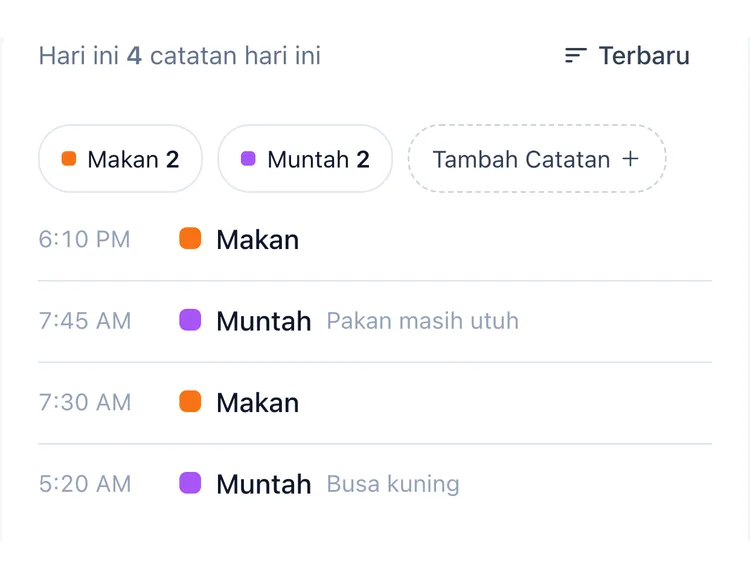Image resolution: width=750 pixels, height=579 pixels.
Task: Click the note Pakan masih utuh
Action: click(x=422, y=321)
